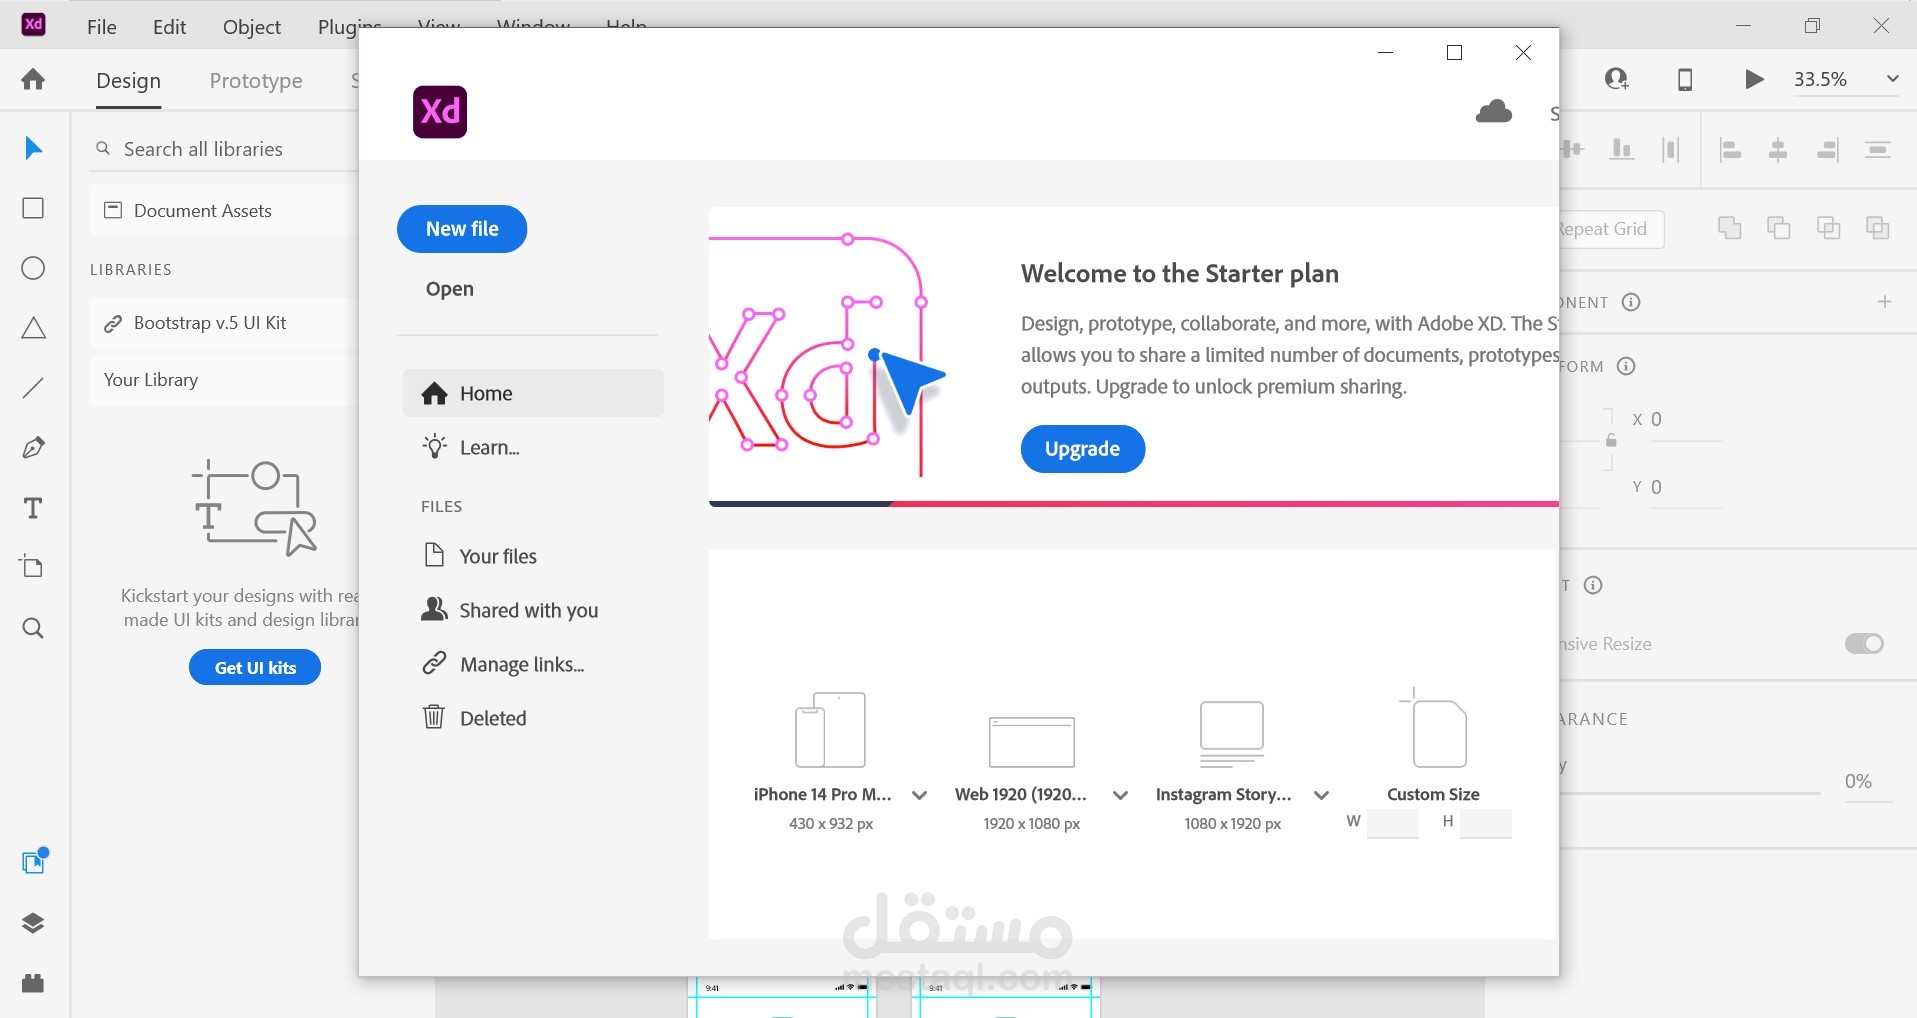The image size is (1917, 1018).
Task: Select the Ellipse tool
Action: pyautogui.click(x=33, y=268)
